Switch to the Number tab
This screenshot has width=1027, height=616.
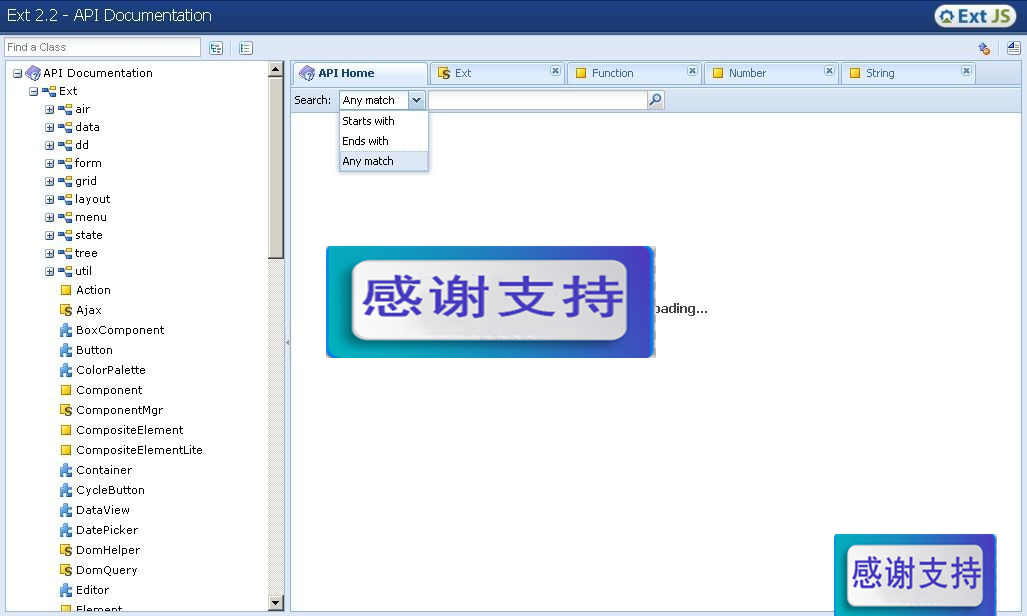[771, 73]
